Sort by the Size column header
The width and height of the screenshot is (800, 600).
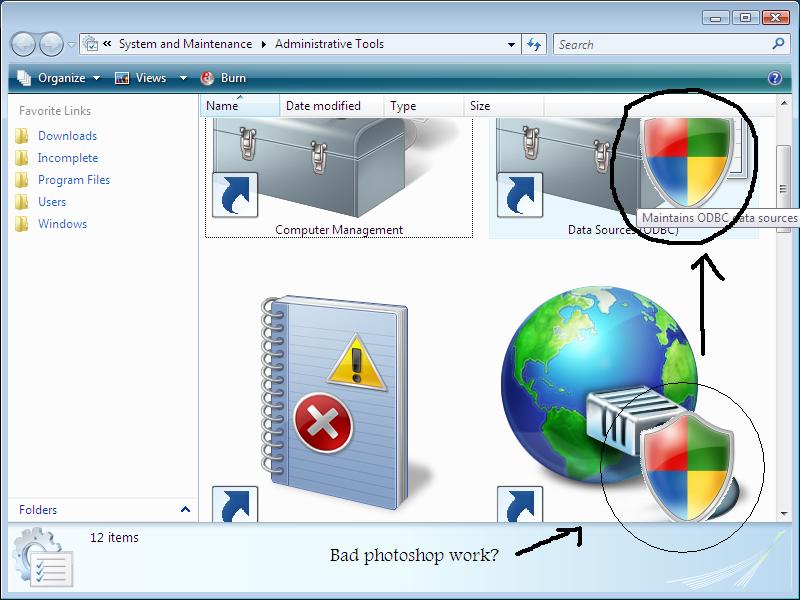click(x=504, y=106)
